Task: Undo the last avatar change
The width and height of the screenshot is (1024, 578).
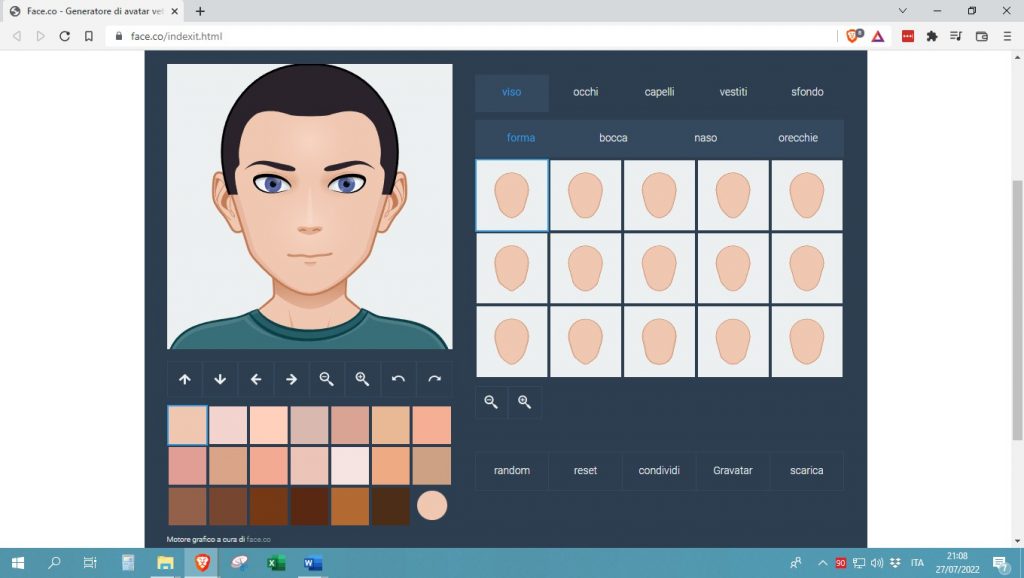Action: pos(397,379)
